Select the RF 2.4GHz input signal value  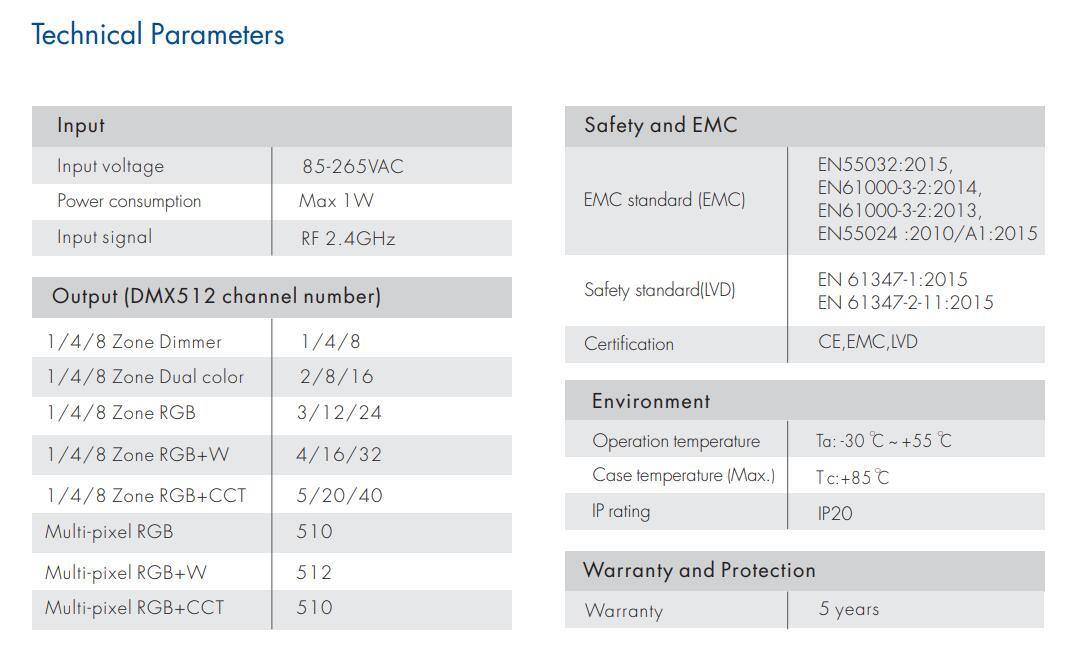point(348,238)
